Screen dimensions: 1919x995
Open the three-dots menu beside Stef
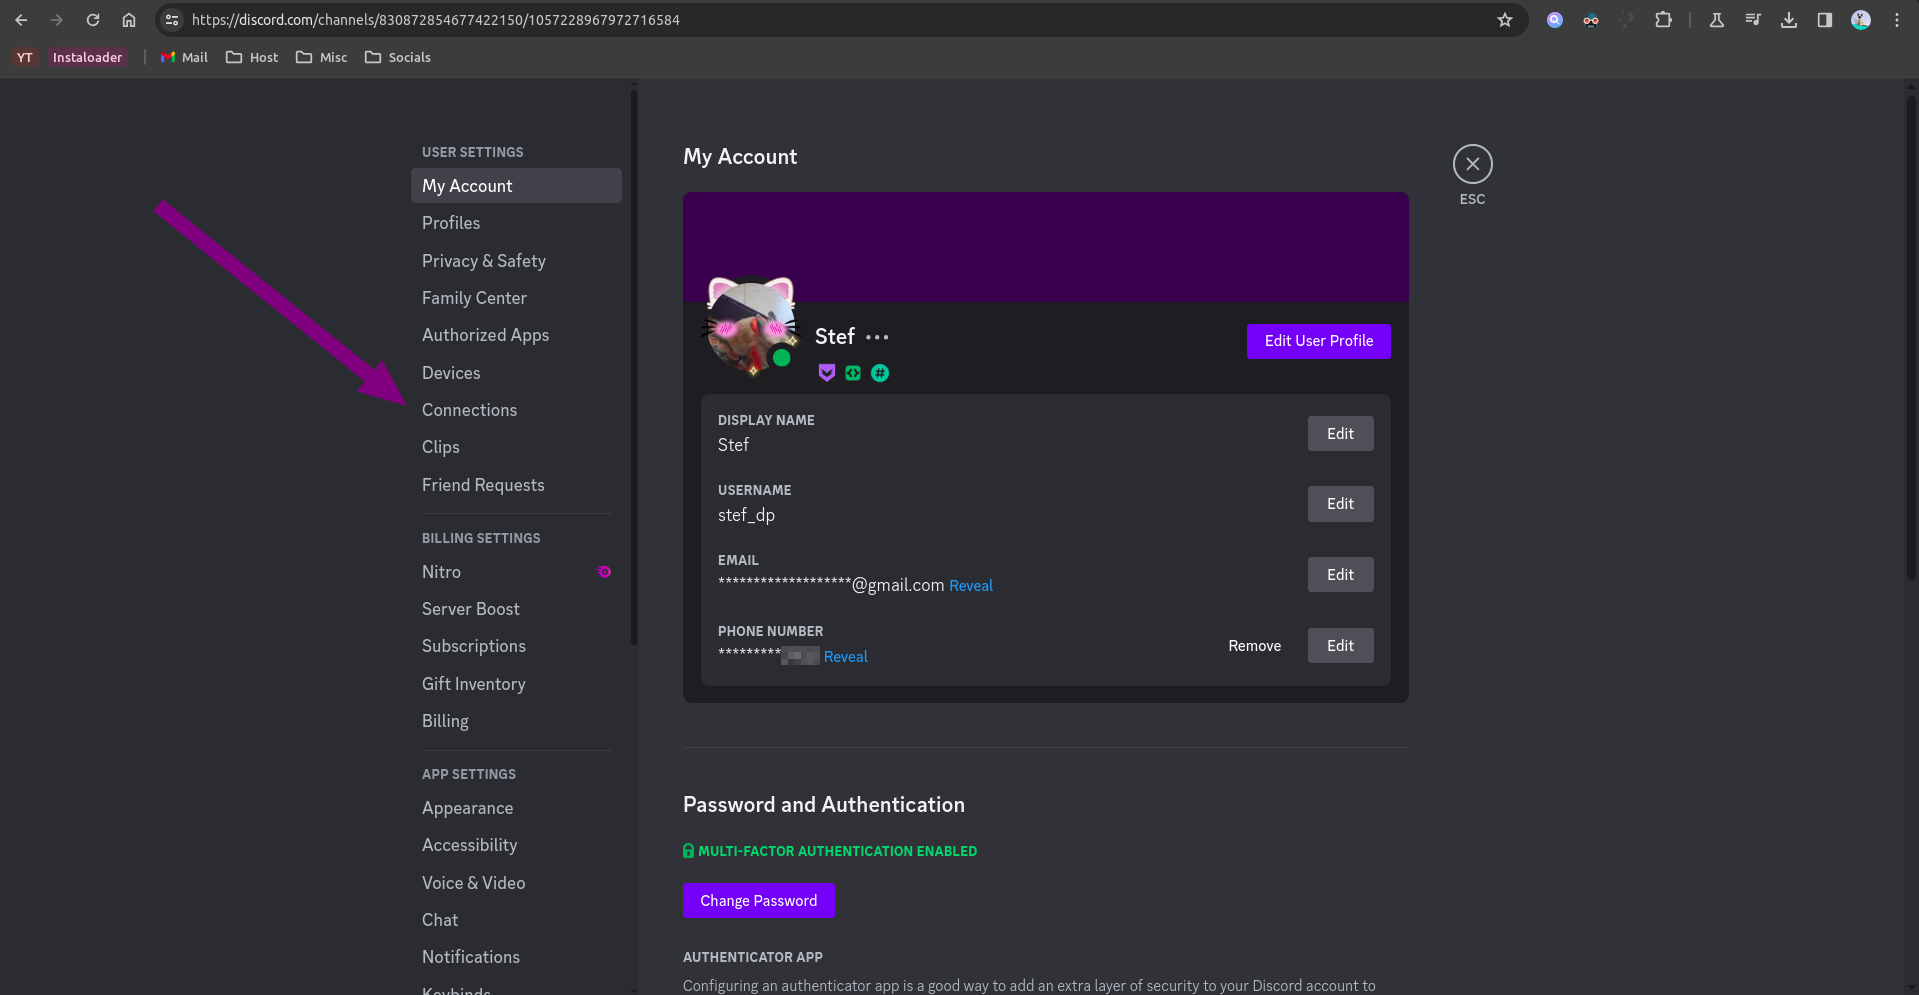(877, 338)
